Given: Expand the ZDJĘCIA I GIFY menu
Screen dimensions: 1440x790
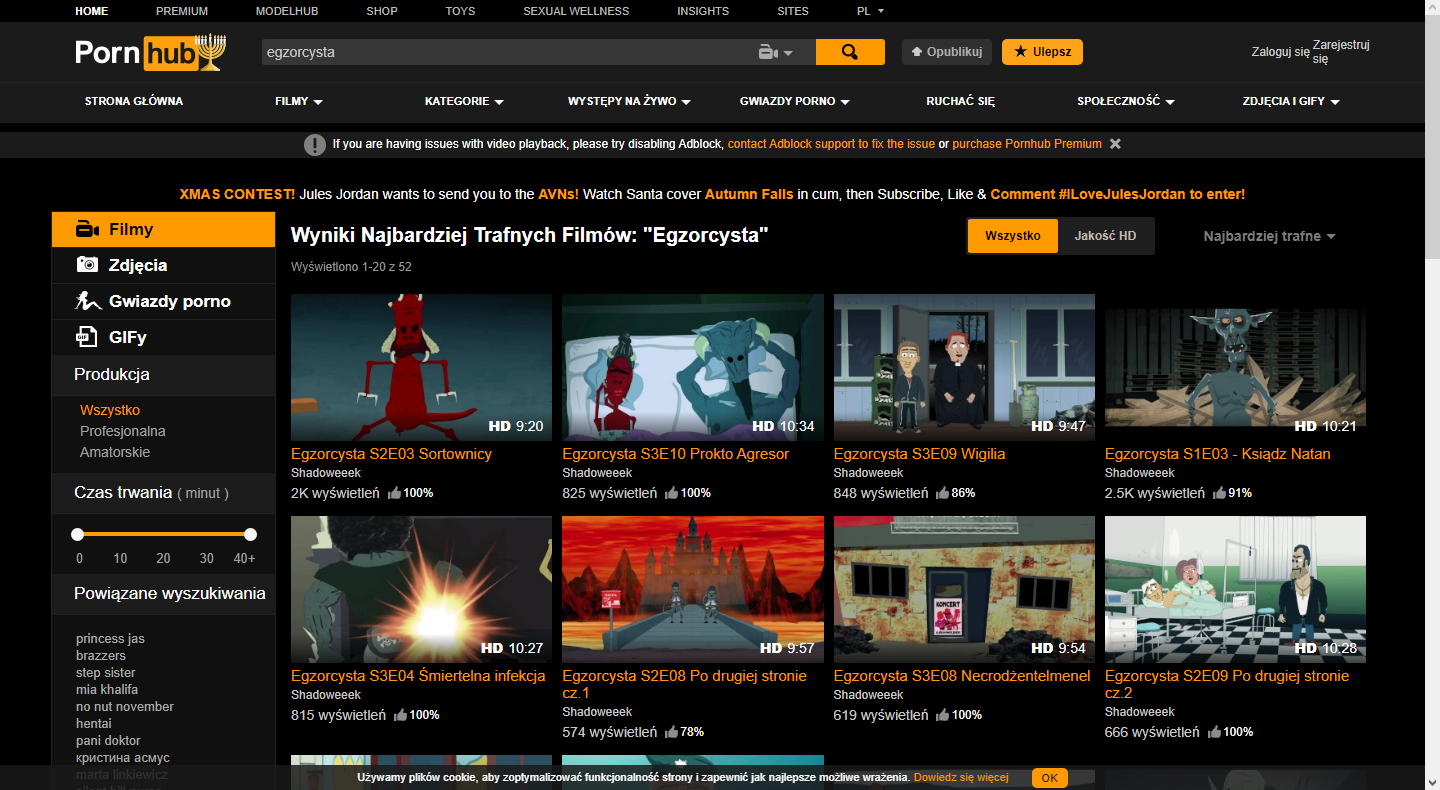Looking at the screenshot, I should click(1291, 101).
